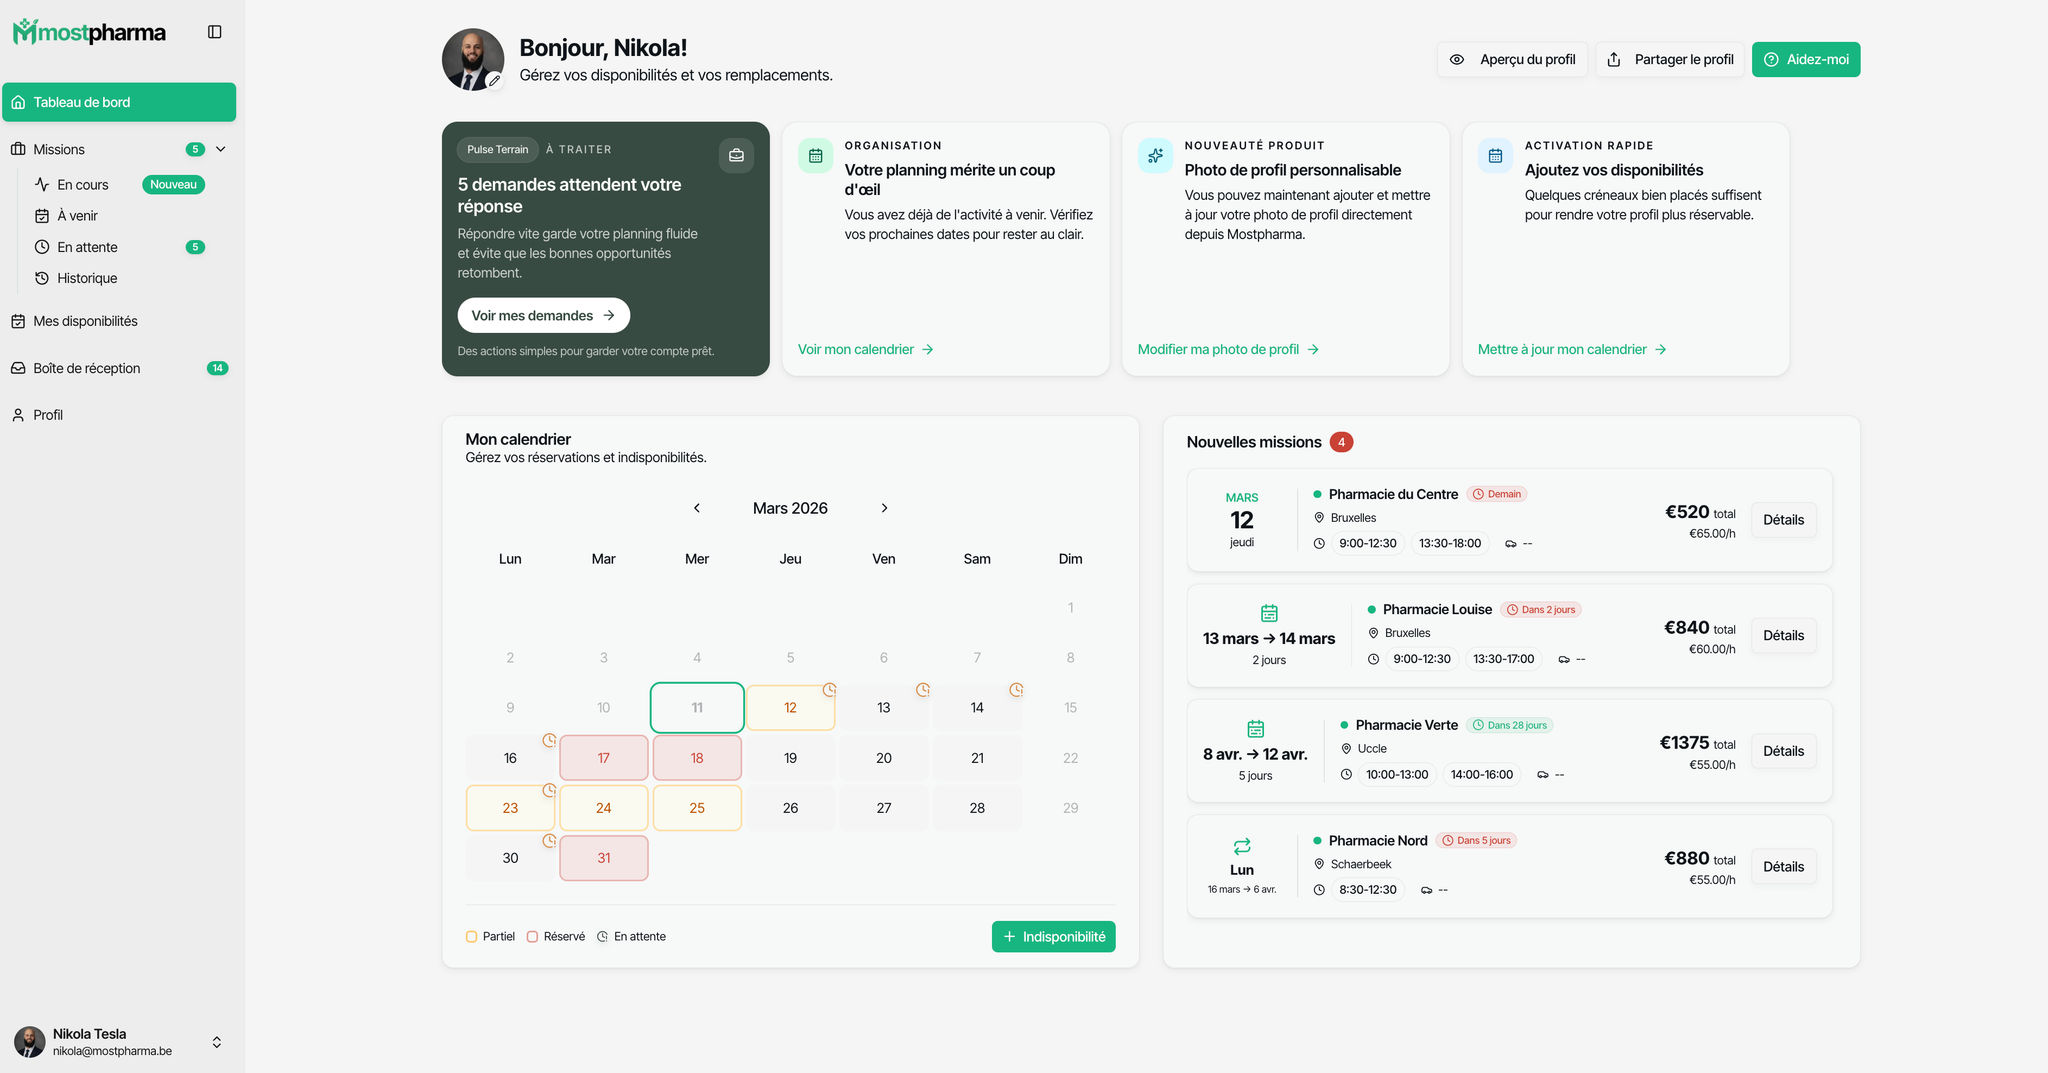
Task: Open Aperçu du profil with eye icon
Action: click(x=1512, y=59)
